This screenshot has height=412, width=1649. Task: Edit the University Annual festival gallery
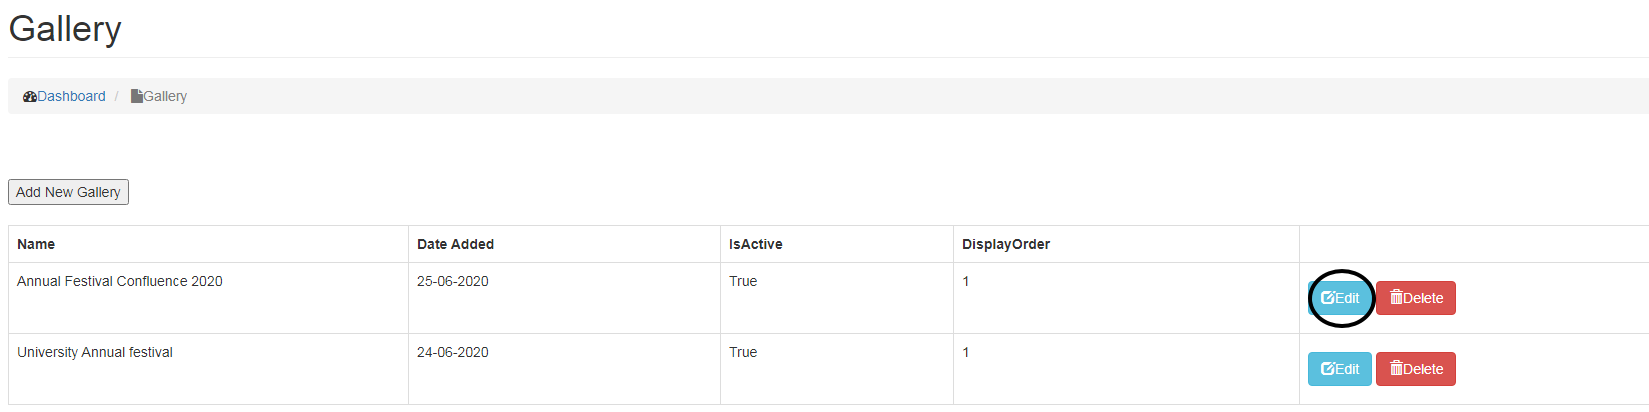[1340, 369]
